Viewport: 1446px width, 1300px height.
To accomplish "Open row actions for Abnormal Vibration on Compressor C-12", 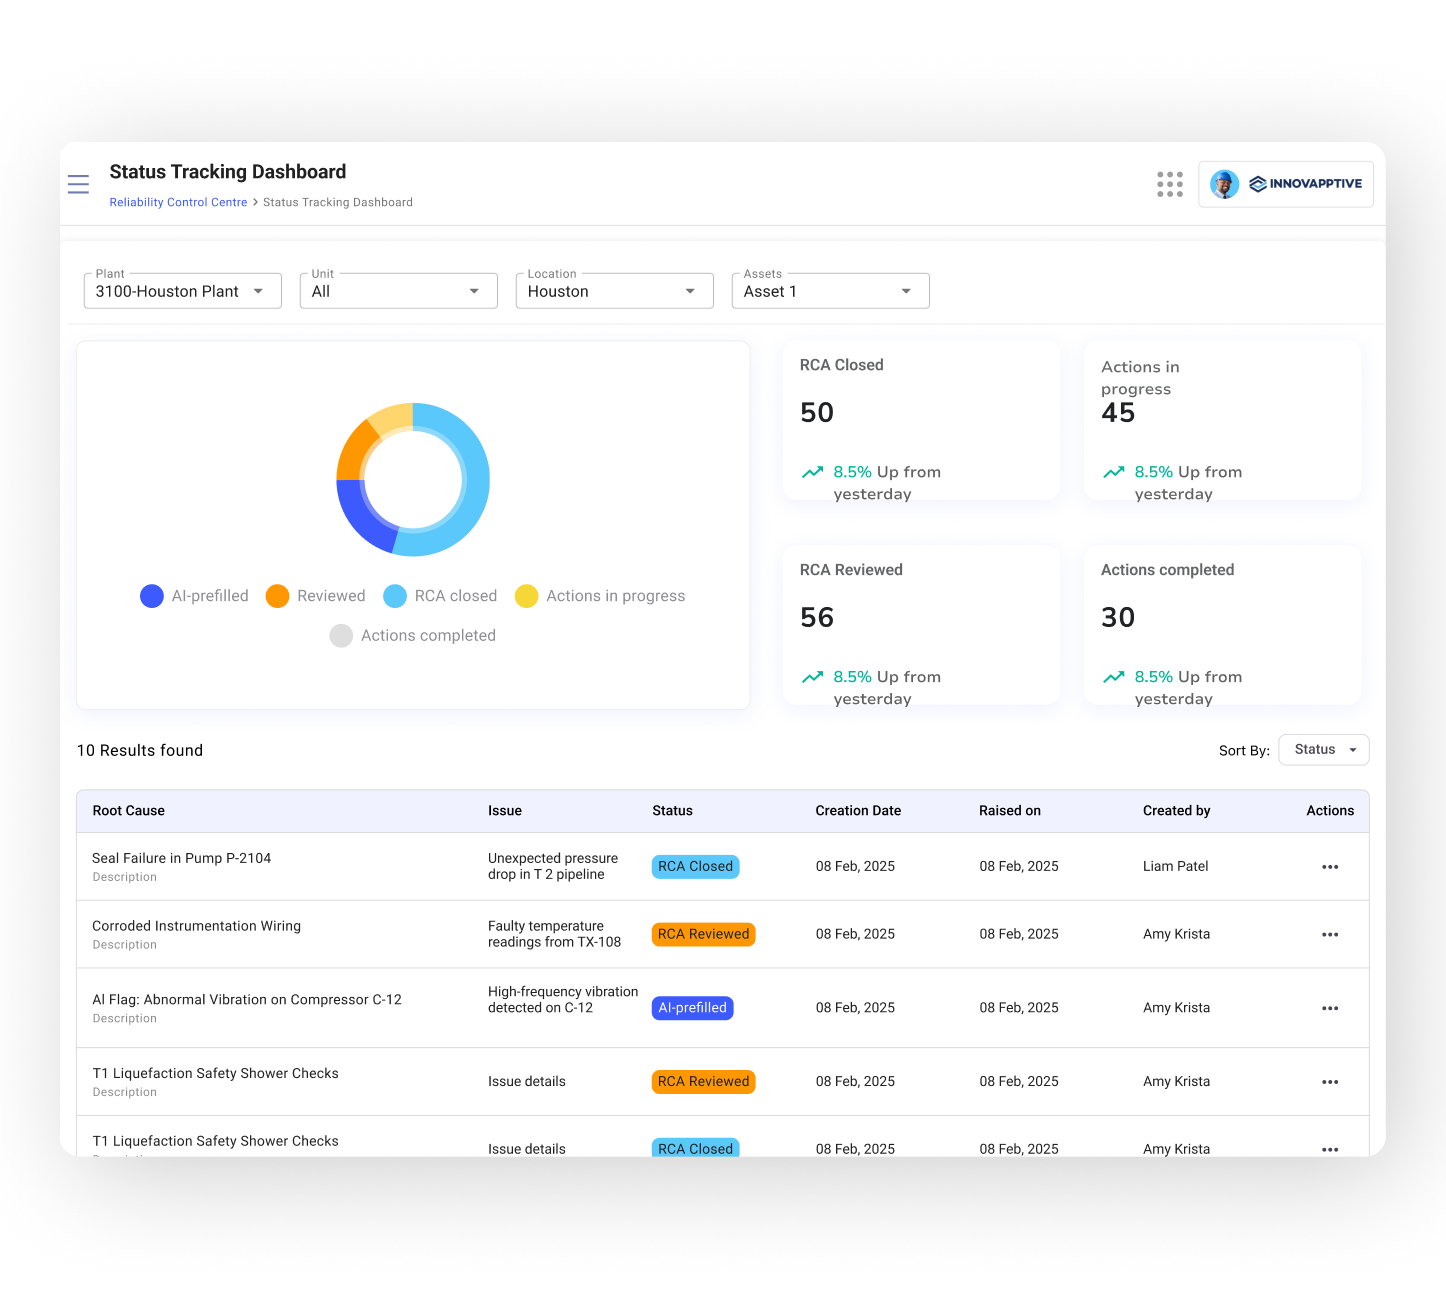I will pyautogui.click(x=1329, y=1008).
